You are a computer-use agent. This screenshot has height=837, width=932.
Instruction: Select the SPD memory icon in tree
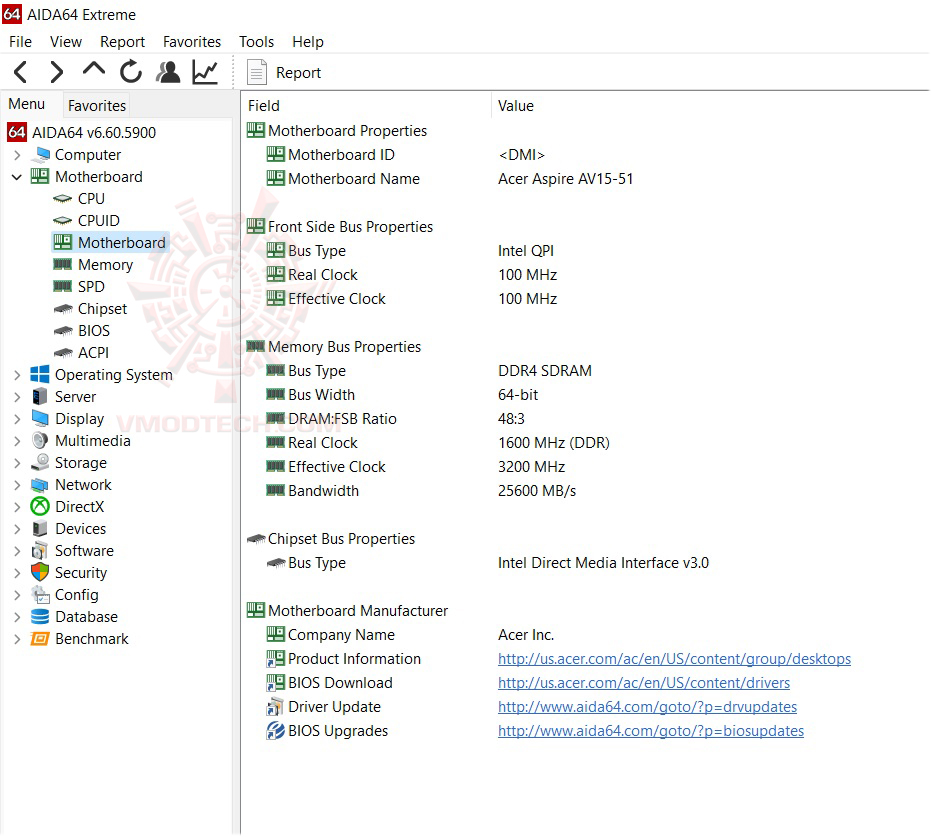62,287
